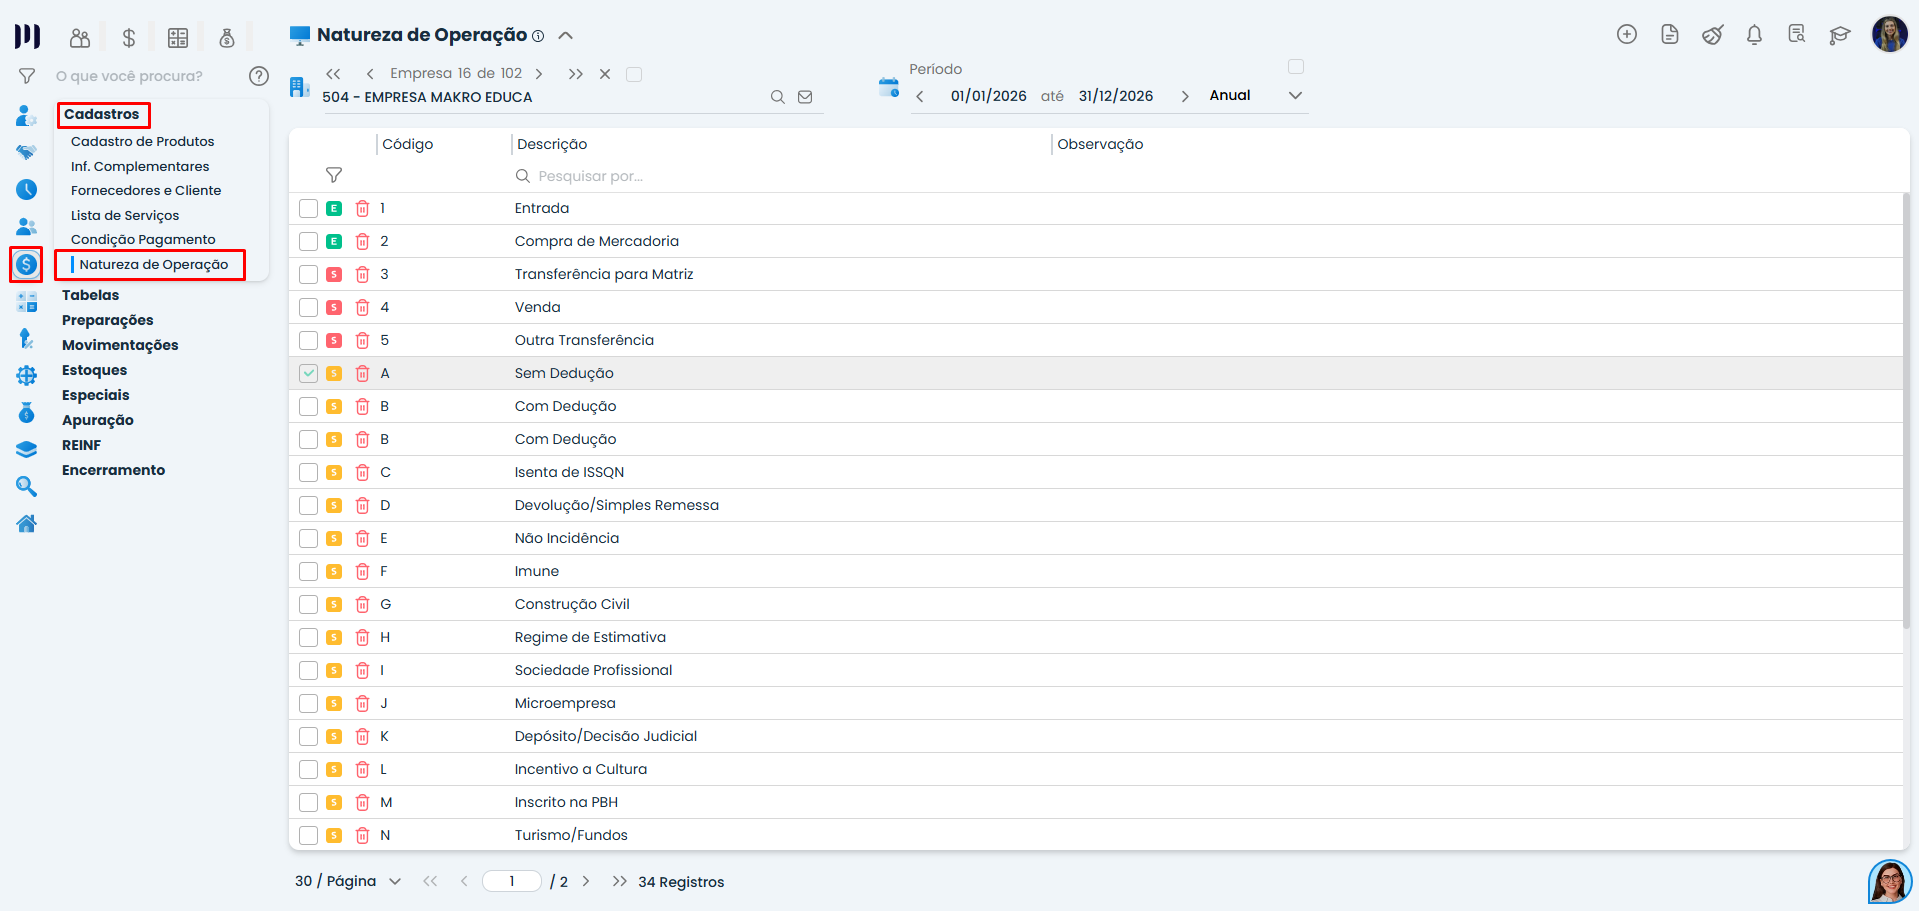Open the help question mark icon
Viewport: 1919px width, 911px height.
[x=259, y=76]
